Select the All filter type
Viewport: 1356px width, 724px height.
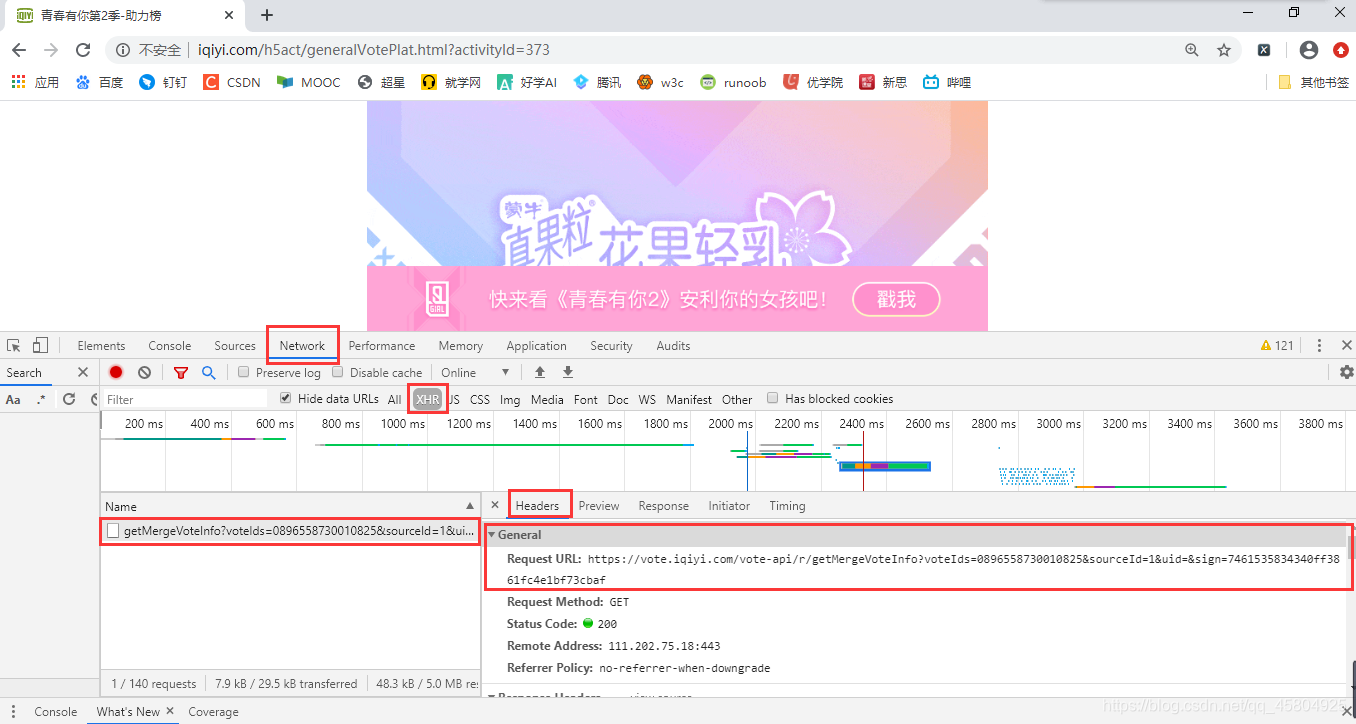pyautogui.click(x=394, y=399)
